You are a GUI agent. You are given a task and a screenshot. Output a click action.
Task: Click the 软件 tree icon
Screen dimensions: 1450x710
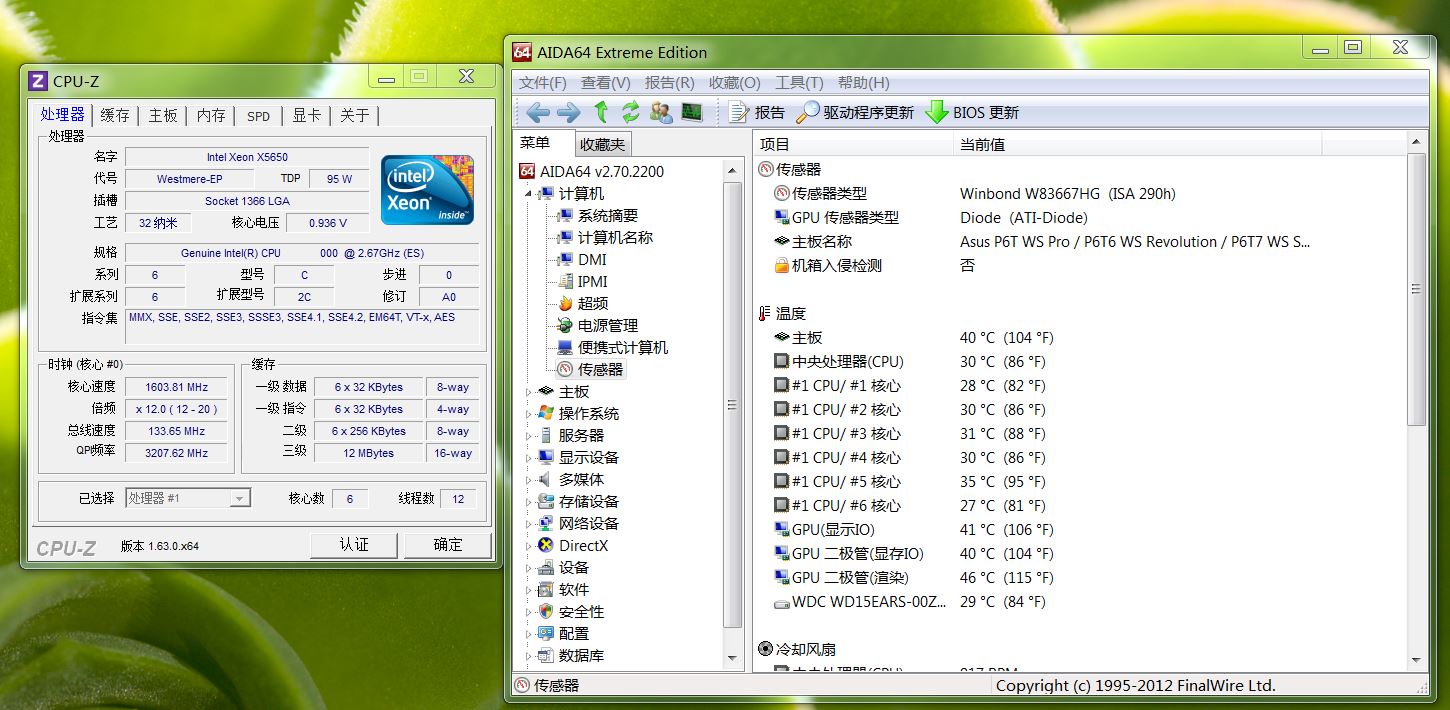(546, 589)
